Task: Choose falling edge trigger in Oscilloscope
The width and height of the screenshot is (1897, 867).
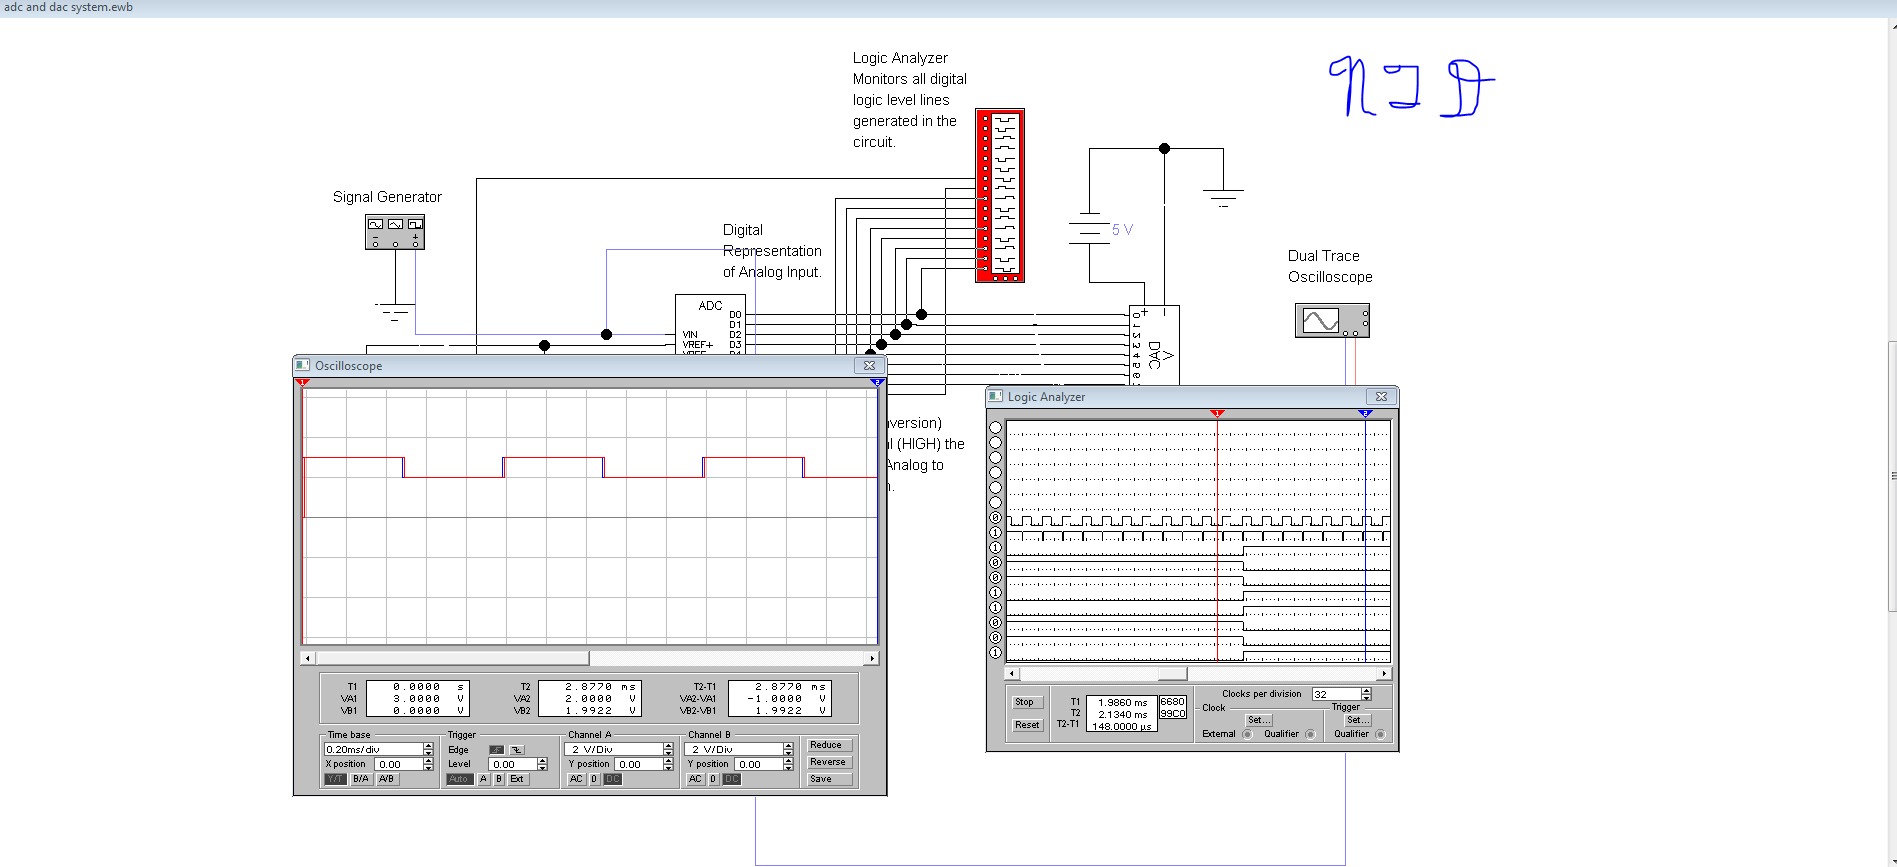Action: (x=517, y=750)
